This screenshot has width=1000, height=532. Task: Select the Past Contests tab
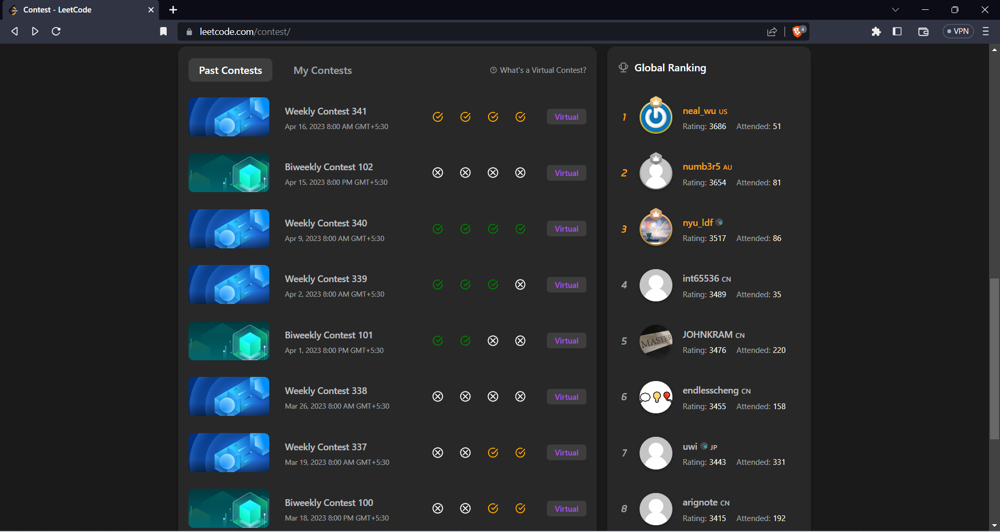pos(230,70)
